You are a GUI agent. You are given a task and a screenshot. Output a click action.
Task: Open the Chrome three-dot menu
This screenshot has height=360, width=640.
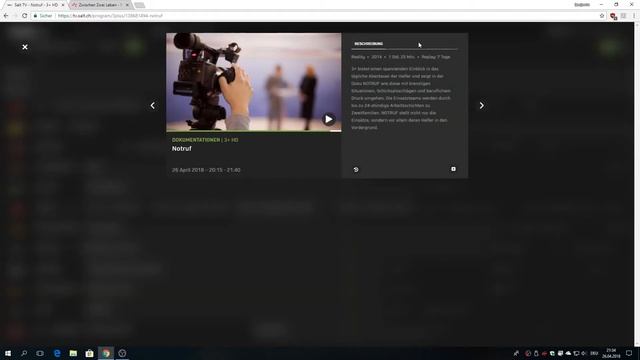pos(634,16)
